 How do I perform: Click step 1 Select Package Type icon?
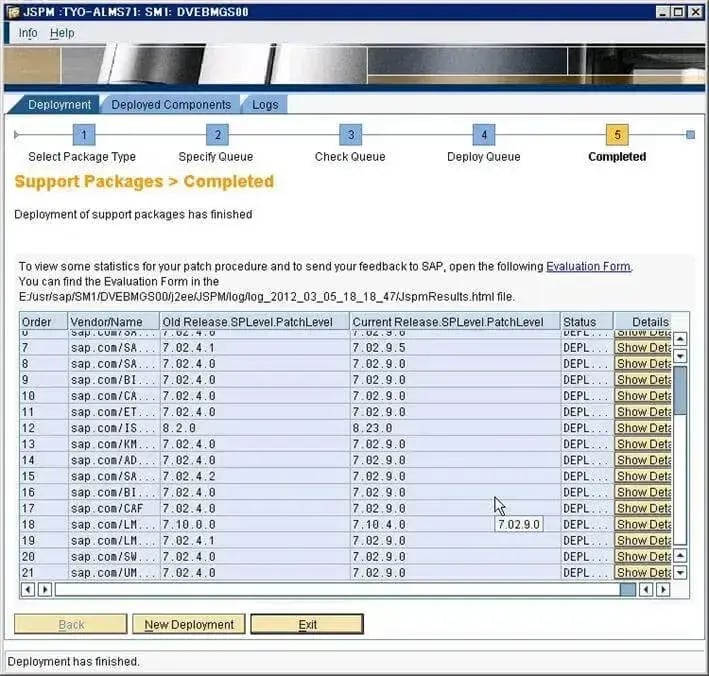pyautogui.click(x=85, y=135)
